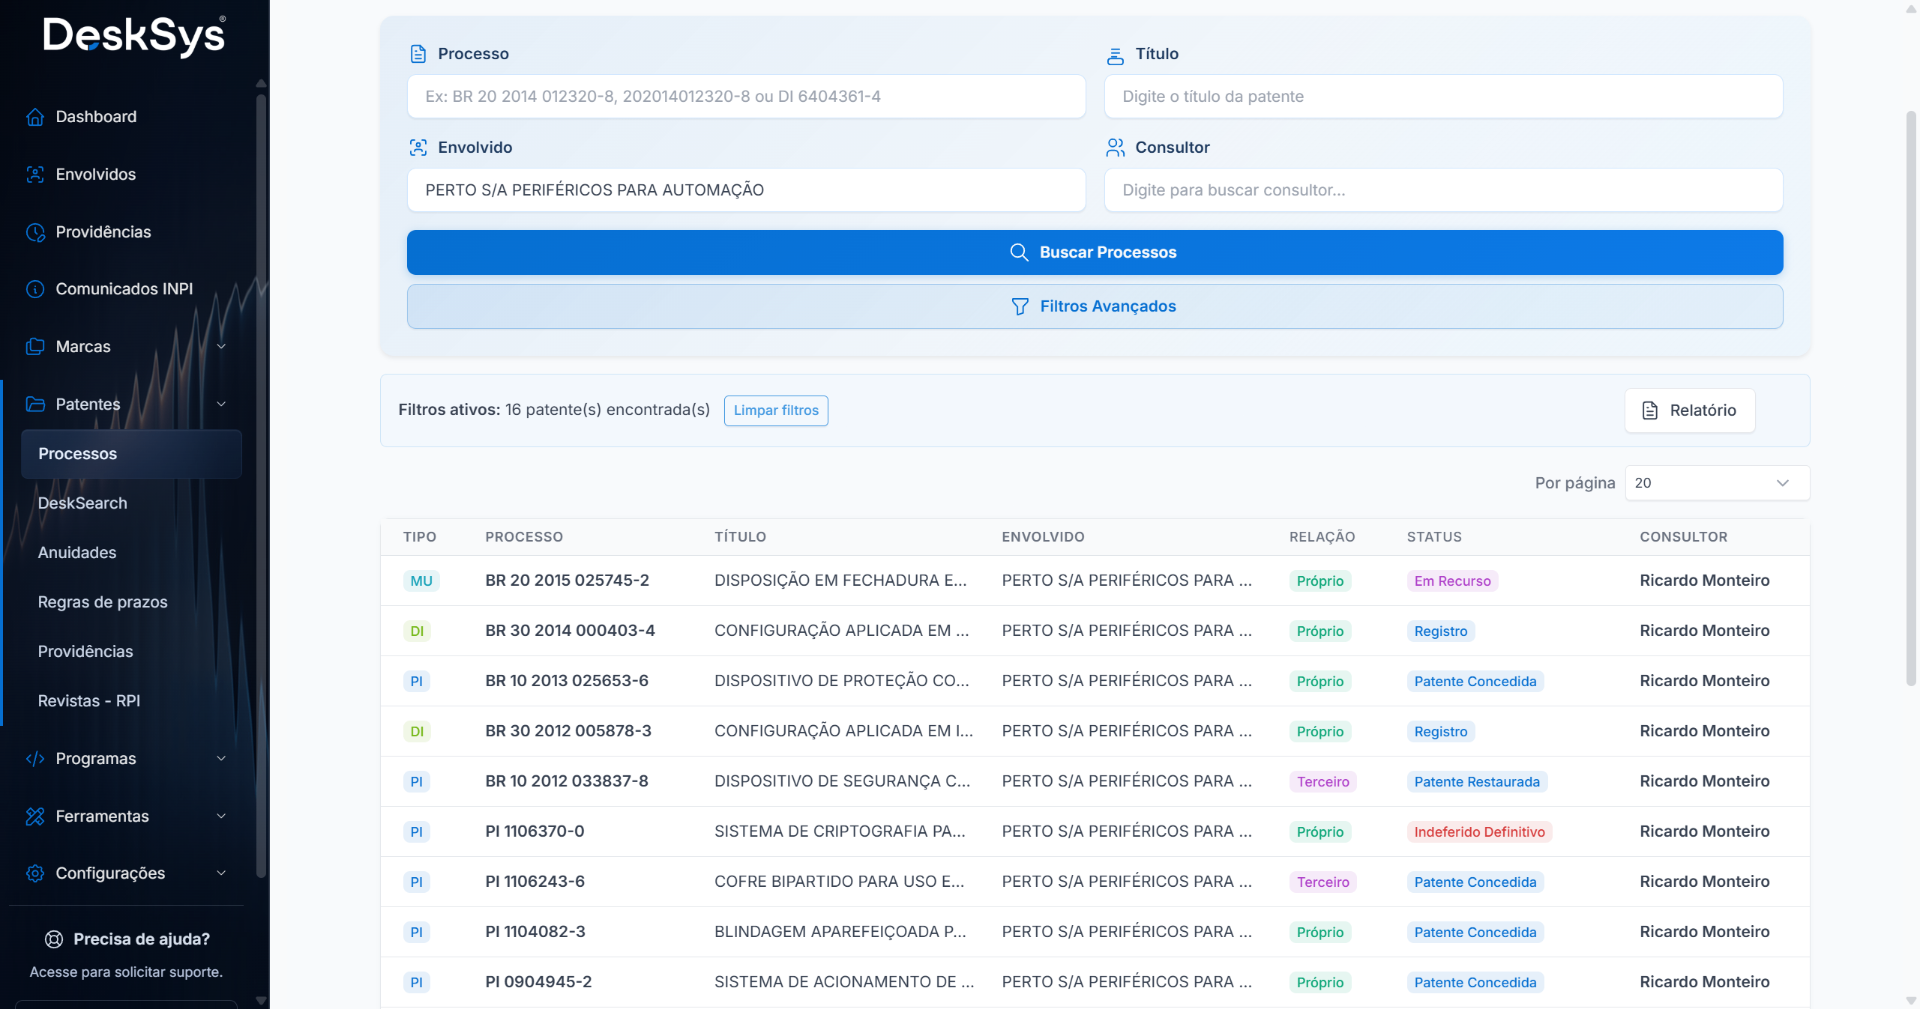This screenshot has height=1009, width=1920.
Task: Click the MU type badge
Action: pyautogui.click(x=421, y=581)
